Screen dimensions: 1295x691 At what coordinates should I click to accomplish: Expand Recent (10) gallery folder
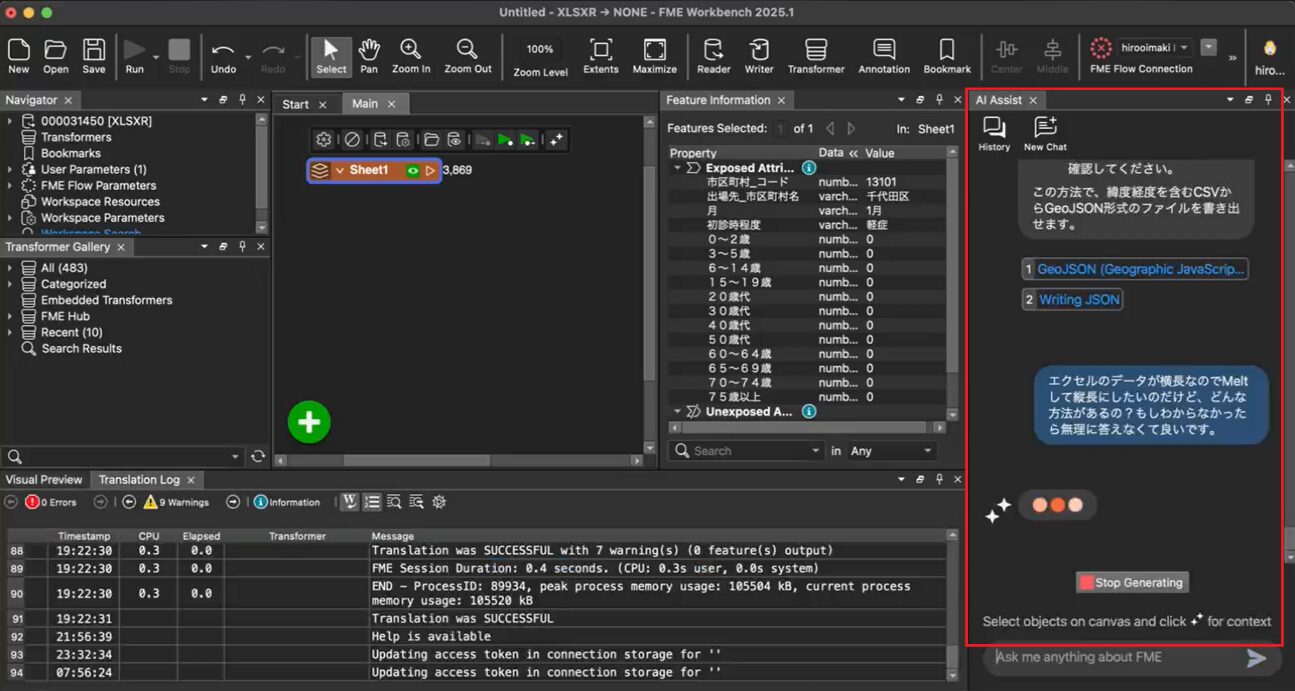(12, 332)
